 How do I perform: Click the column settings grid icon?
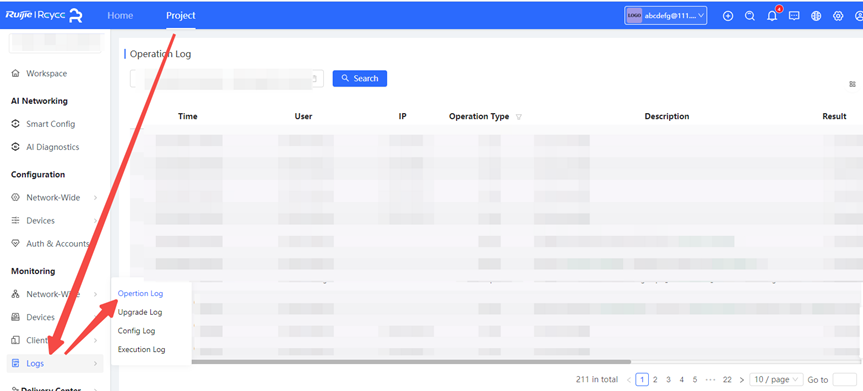click(853, 84)
